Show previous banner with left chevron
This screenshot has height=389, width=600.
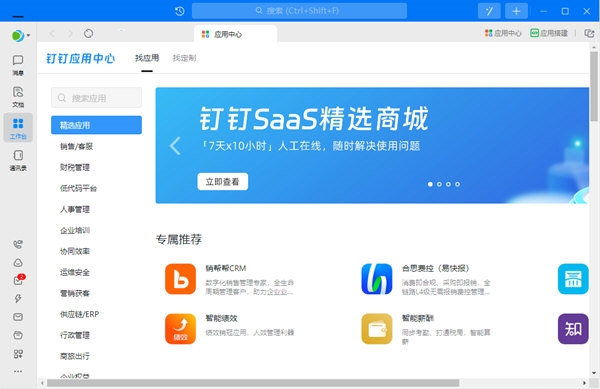[175, 146]
